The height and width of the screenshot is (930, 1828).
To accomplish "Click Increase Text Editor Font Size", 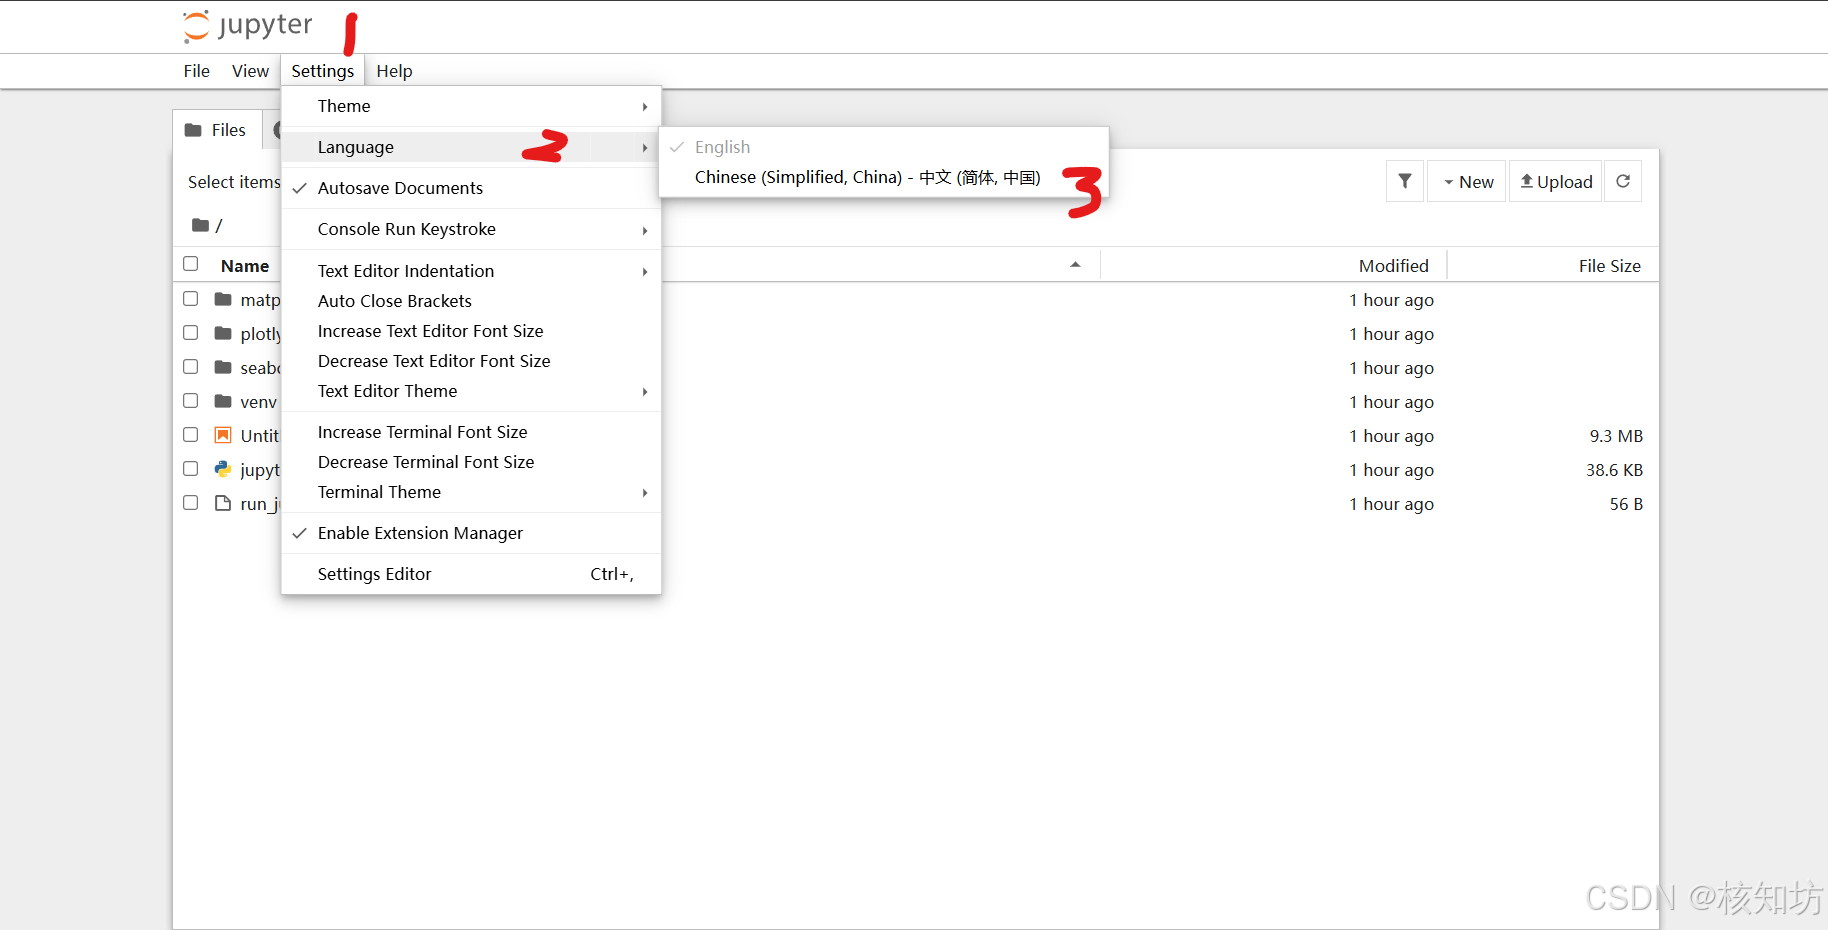I will coord(471,331).
